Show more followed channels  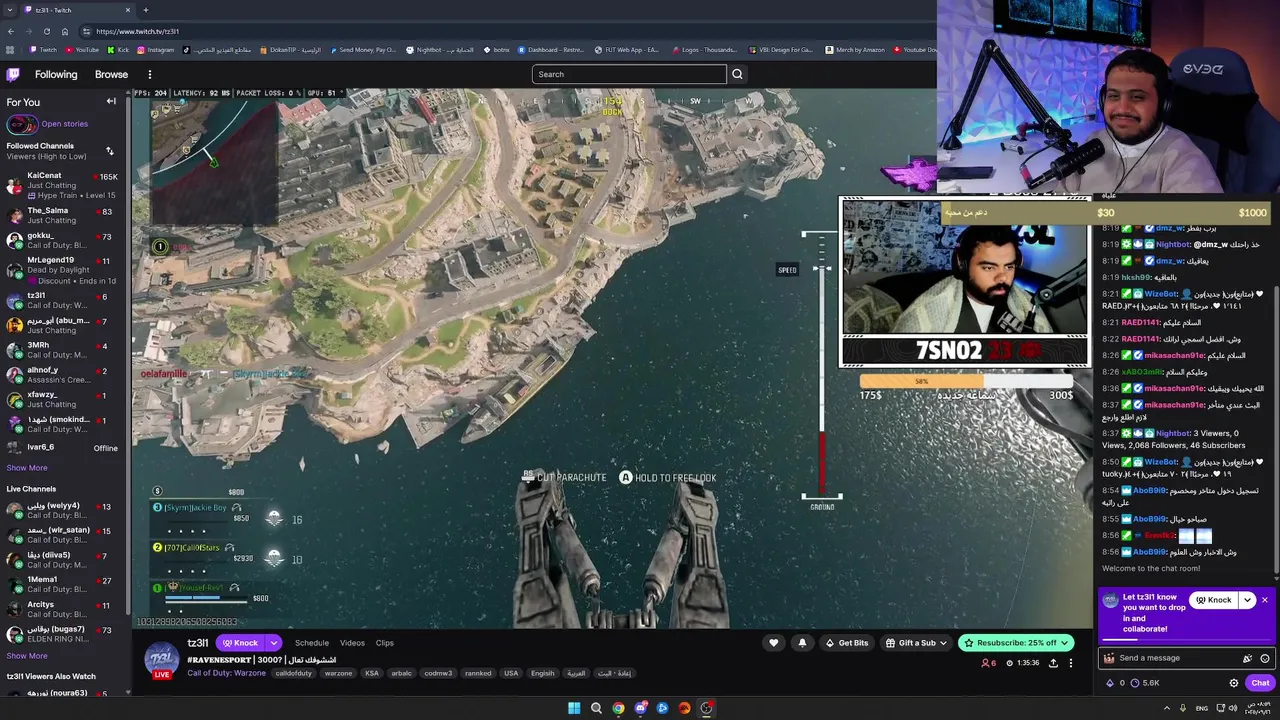pyautogui.click(x=27, y=468)
